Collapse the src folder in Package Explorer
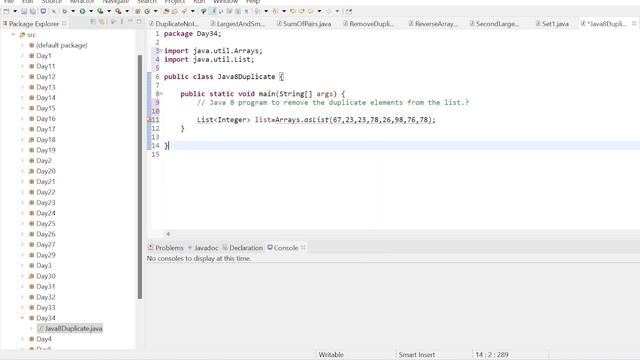640x360 pixels. [x=13, y=35]
